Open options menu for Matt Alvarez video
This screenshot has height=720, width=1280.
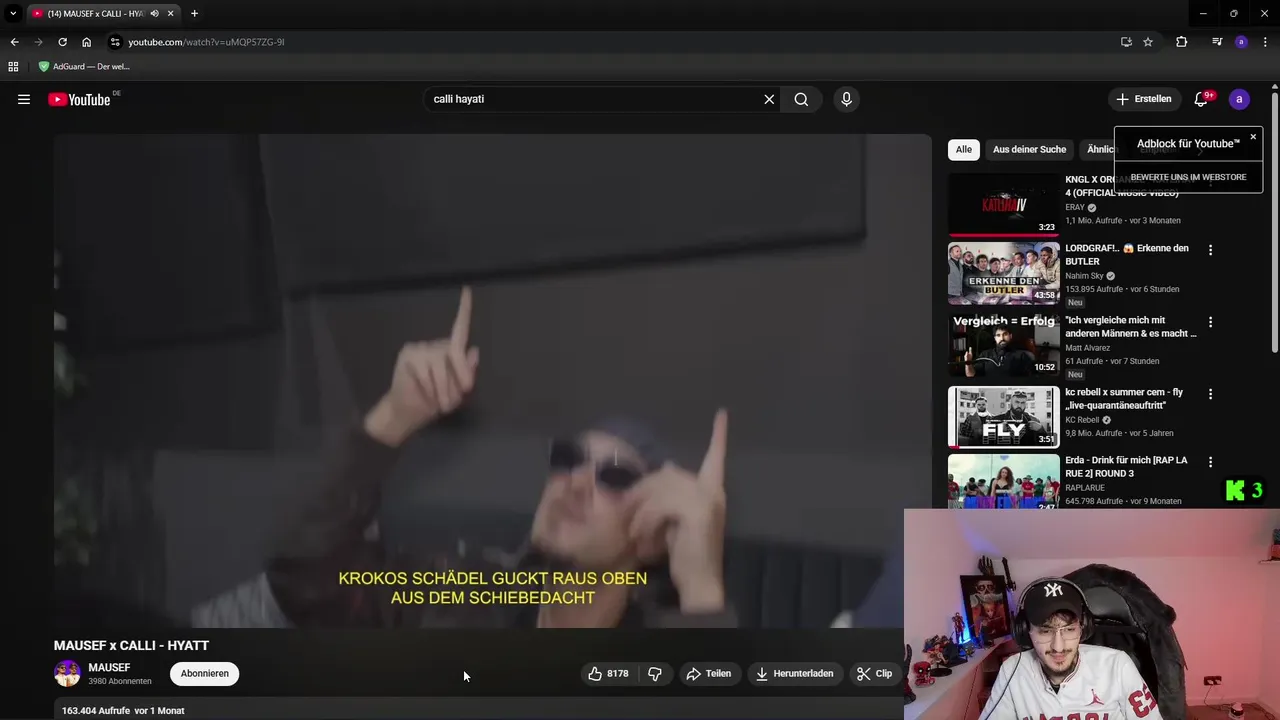(1210, 322)
